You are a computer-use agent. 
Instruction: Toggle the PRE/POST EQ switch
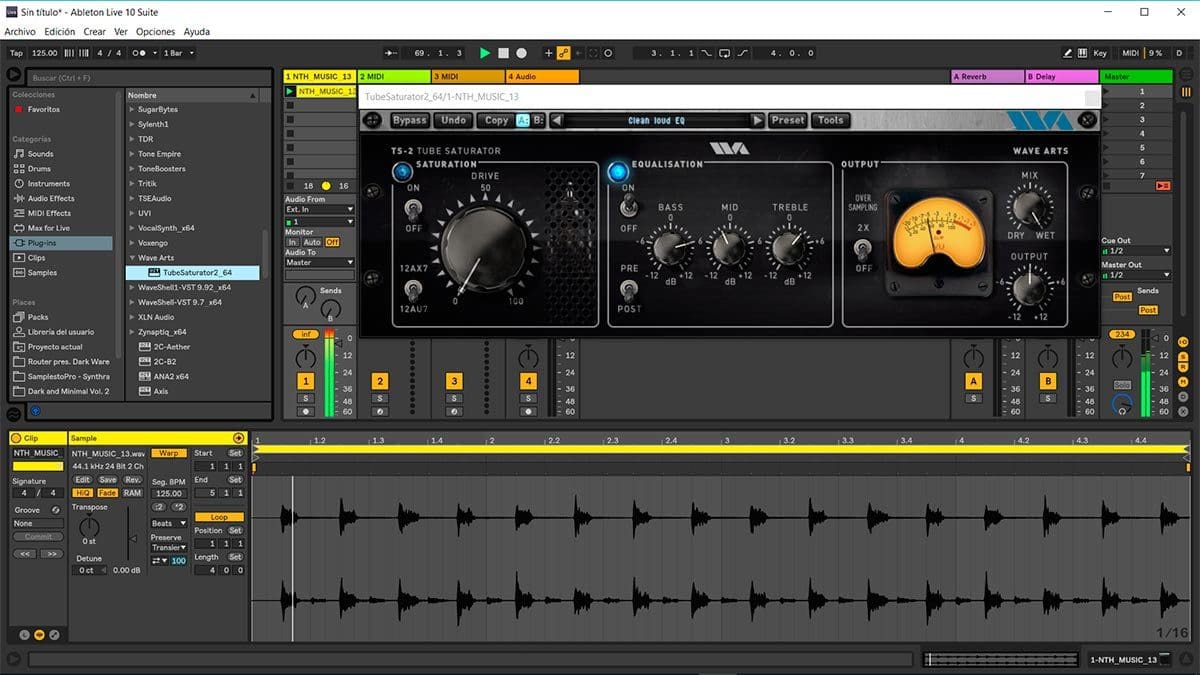pyautogui.click(x=629, y=289)
